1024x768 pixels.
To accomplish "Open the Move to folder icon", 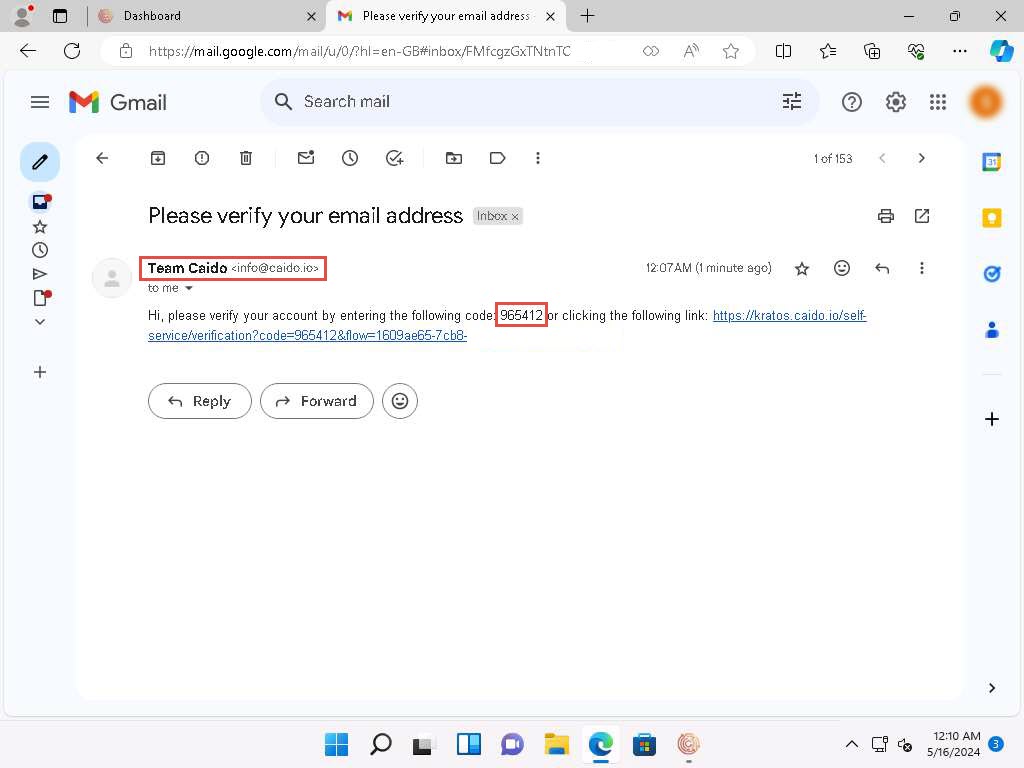I will (x=454, y=158).
